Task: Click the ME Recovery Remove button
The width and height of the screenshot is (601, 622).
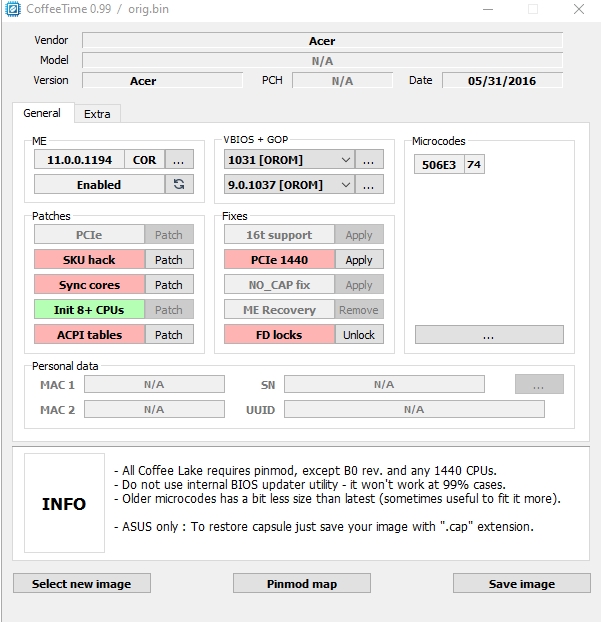Action: point(359,309)
